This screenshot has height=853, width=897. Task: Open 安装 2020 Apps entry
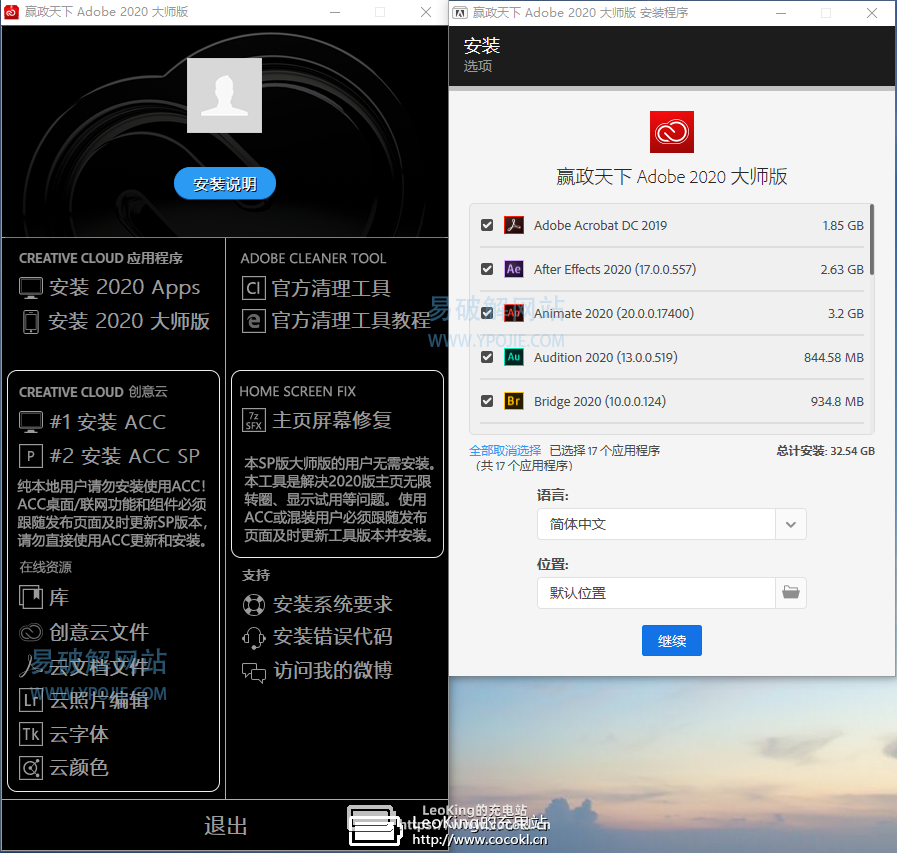[124, 288]
